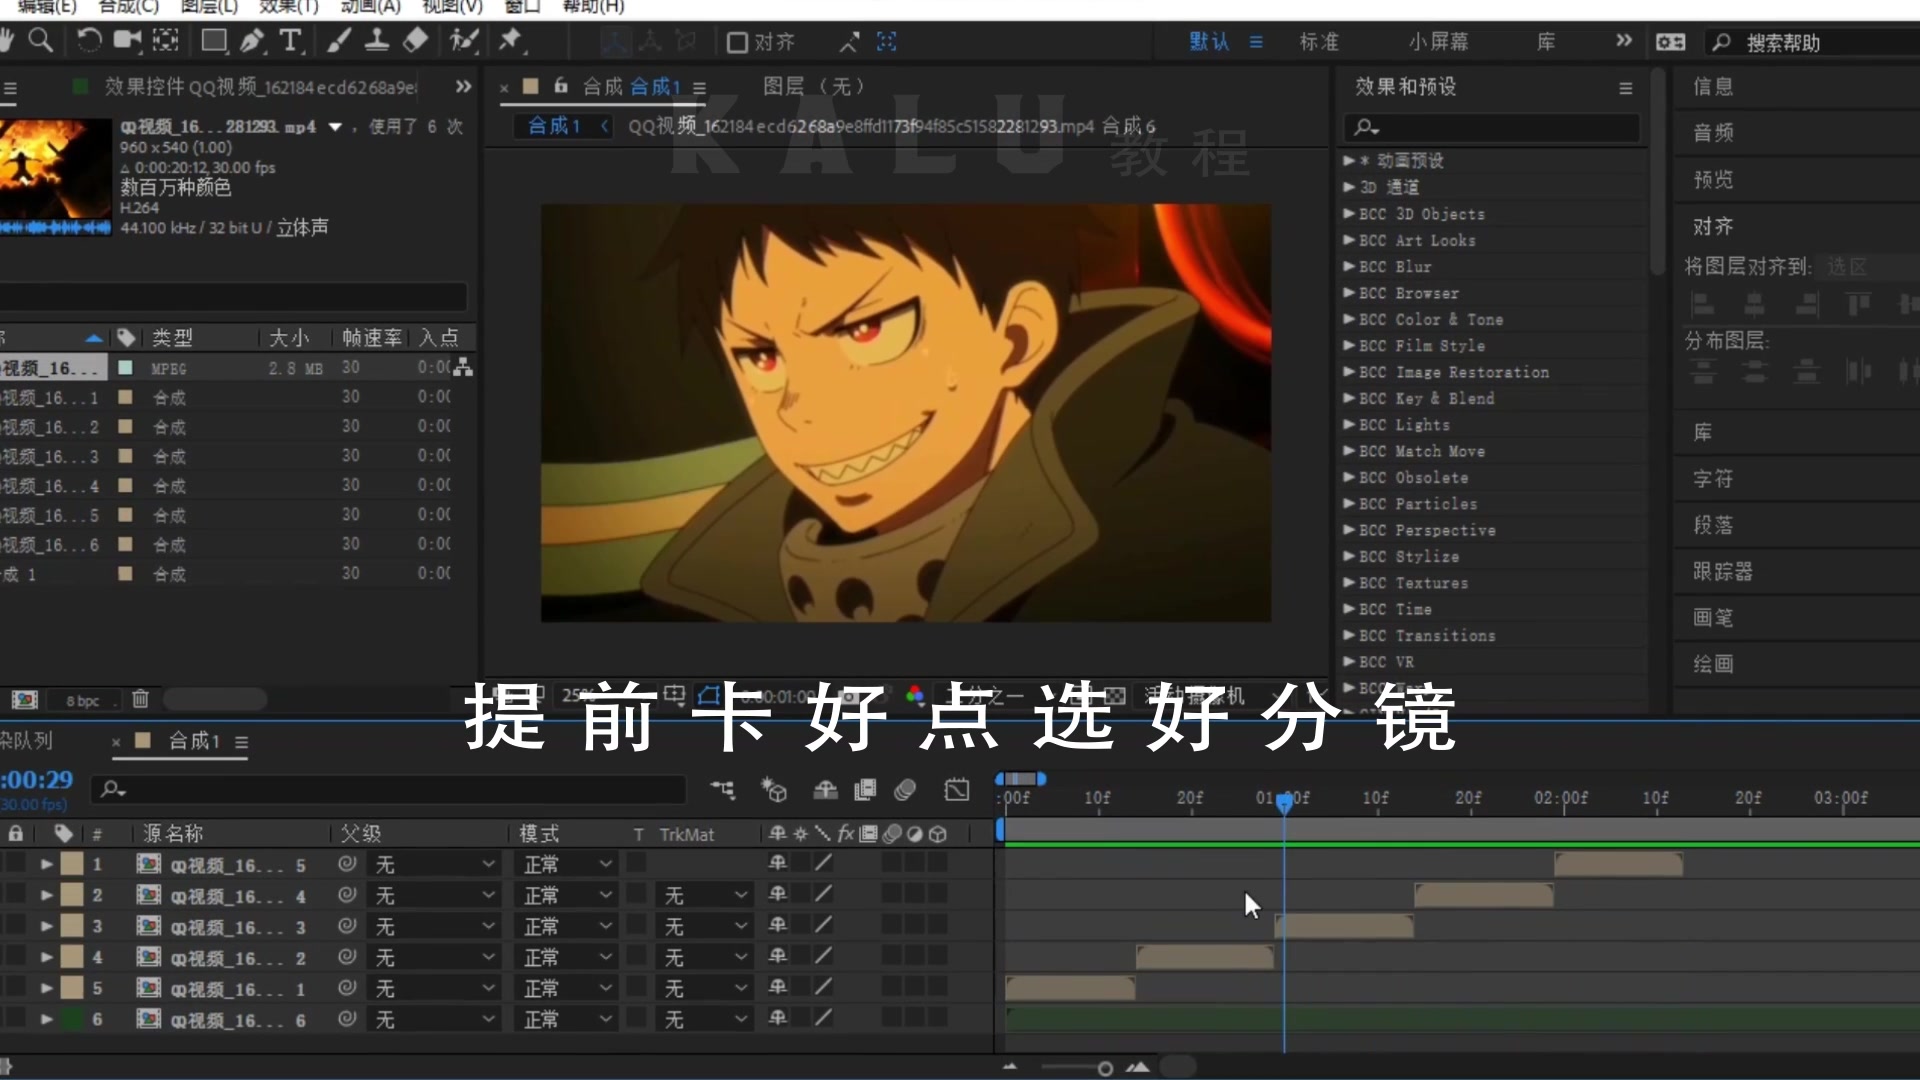Expand the BCC Blur effects category
Image resolution: width=1920 pixels, height=1080 pixels.
point(1349,266)
